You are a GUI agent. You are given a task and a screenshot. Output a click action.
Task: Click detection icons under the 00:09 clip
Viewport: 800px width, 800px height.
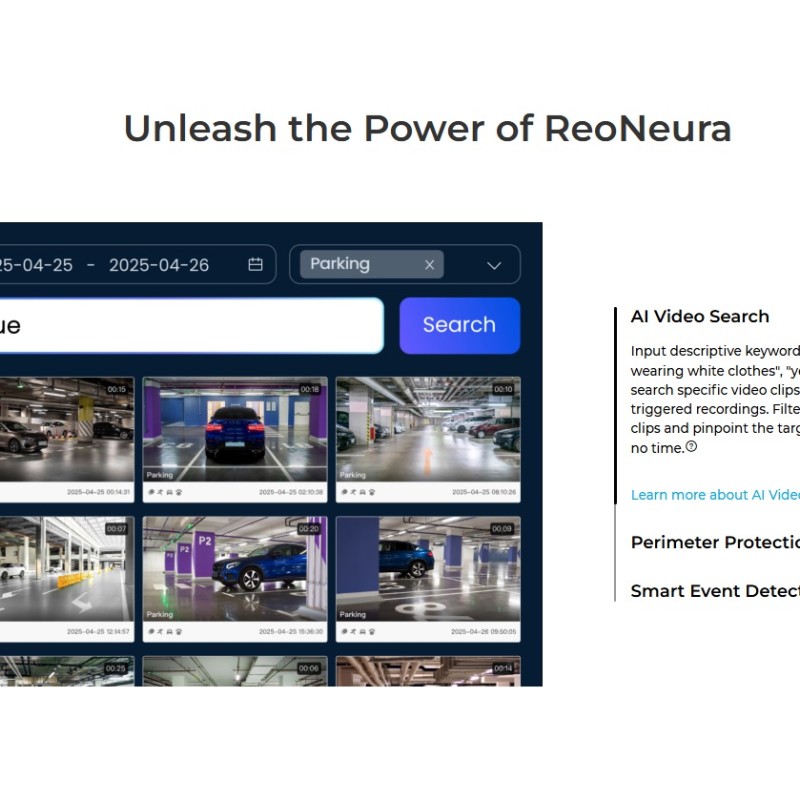351,632
